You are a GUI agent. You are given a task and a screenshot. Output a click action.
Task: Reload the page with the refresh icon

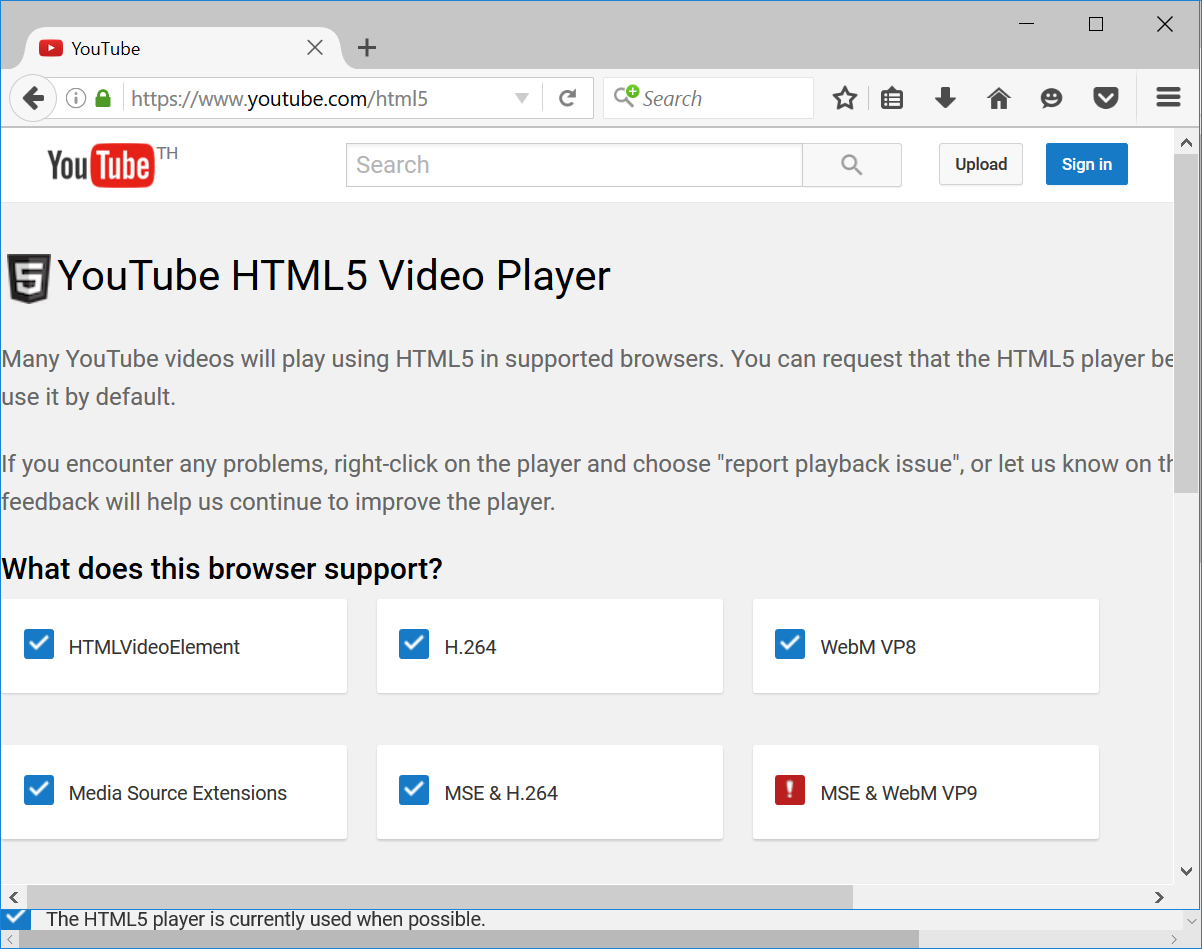point(567,98)
